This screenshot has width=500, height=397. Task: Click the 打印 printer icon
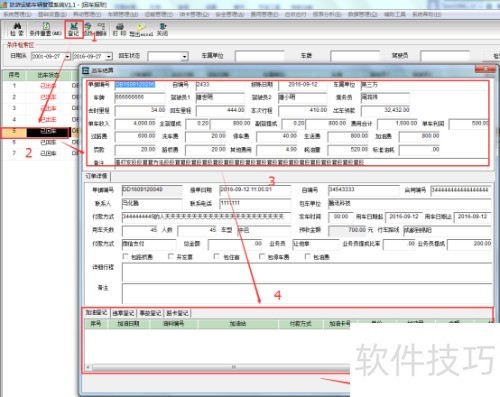pos(120,29)
